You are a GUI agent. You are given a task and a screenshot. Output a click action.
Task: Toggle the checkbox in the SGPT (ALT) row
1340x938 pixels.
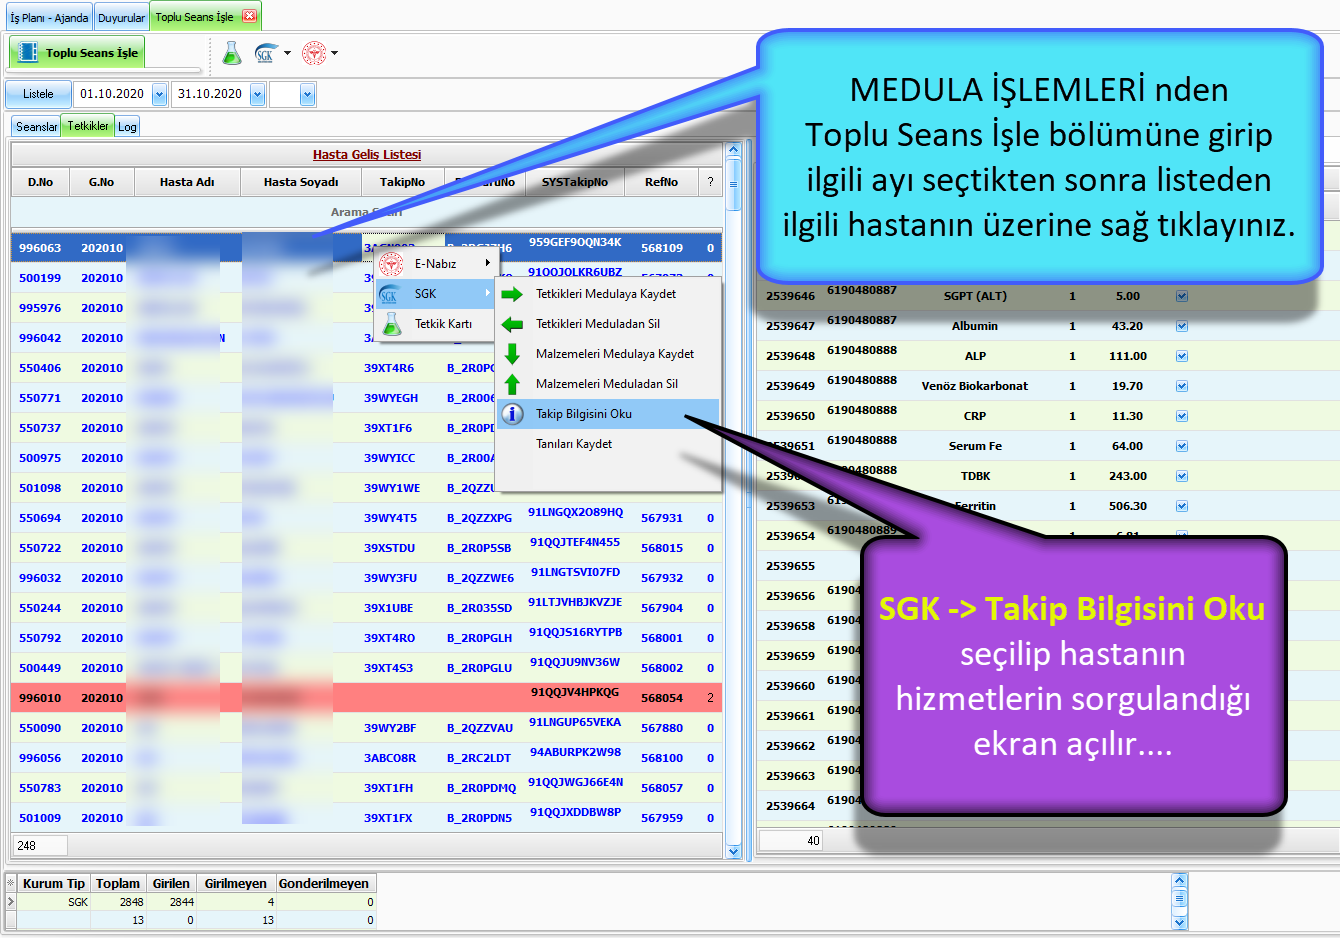1181,296
